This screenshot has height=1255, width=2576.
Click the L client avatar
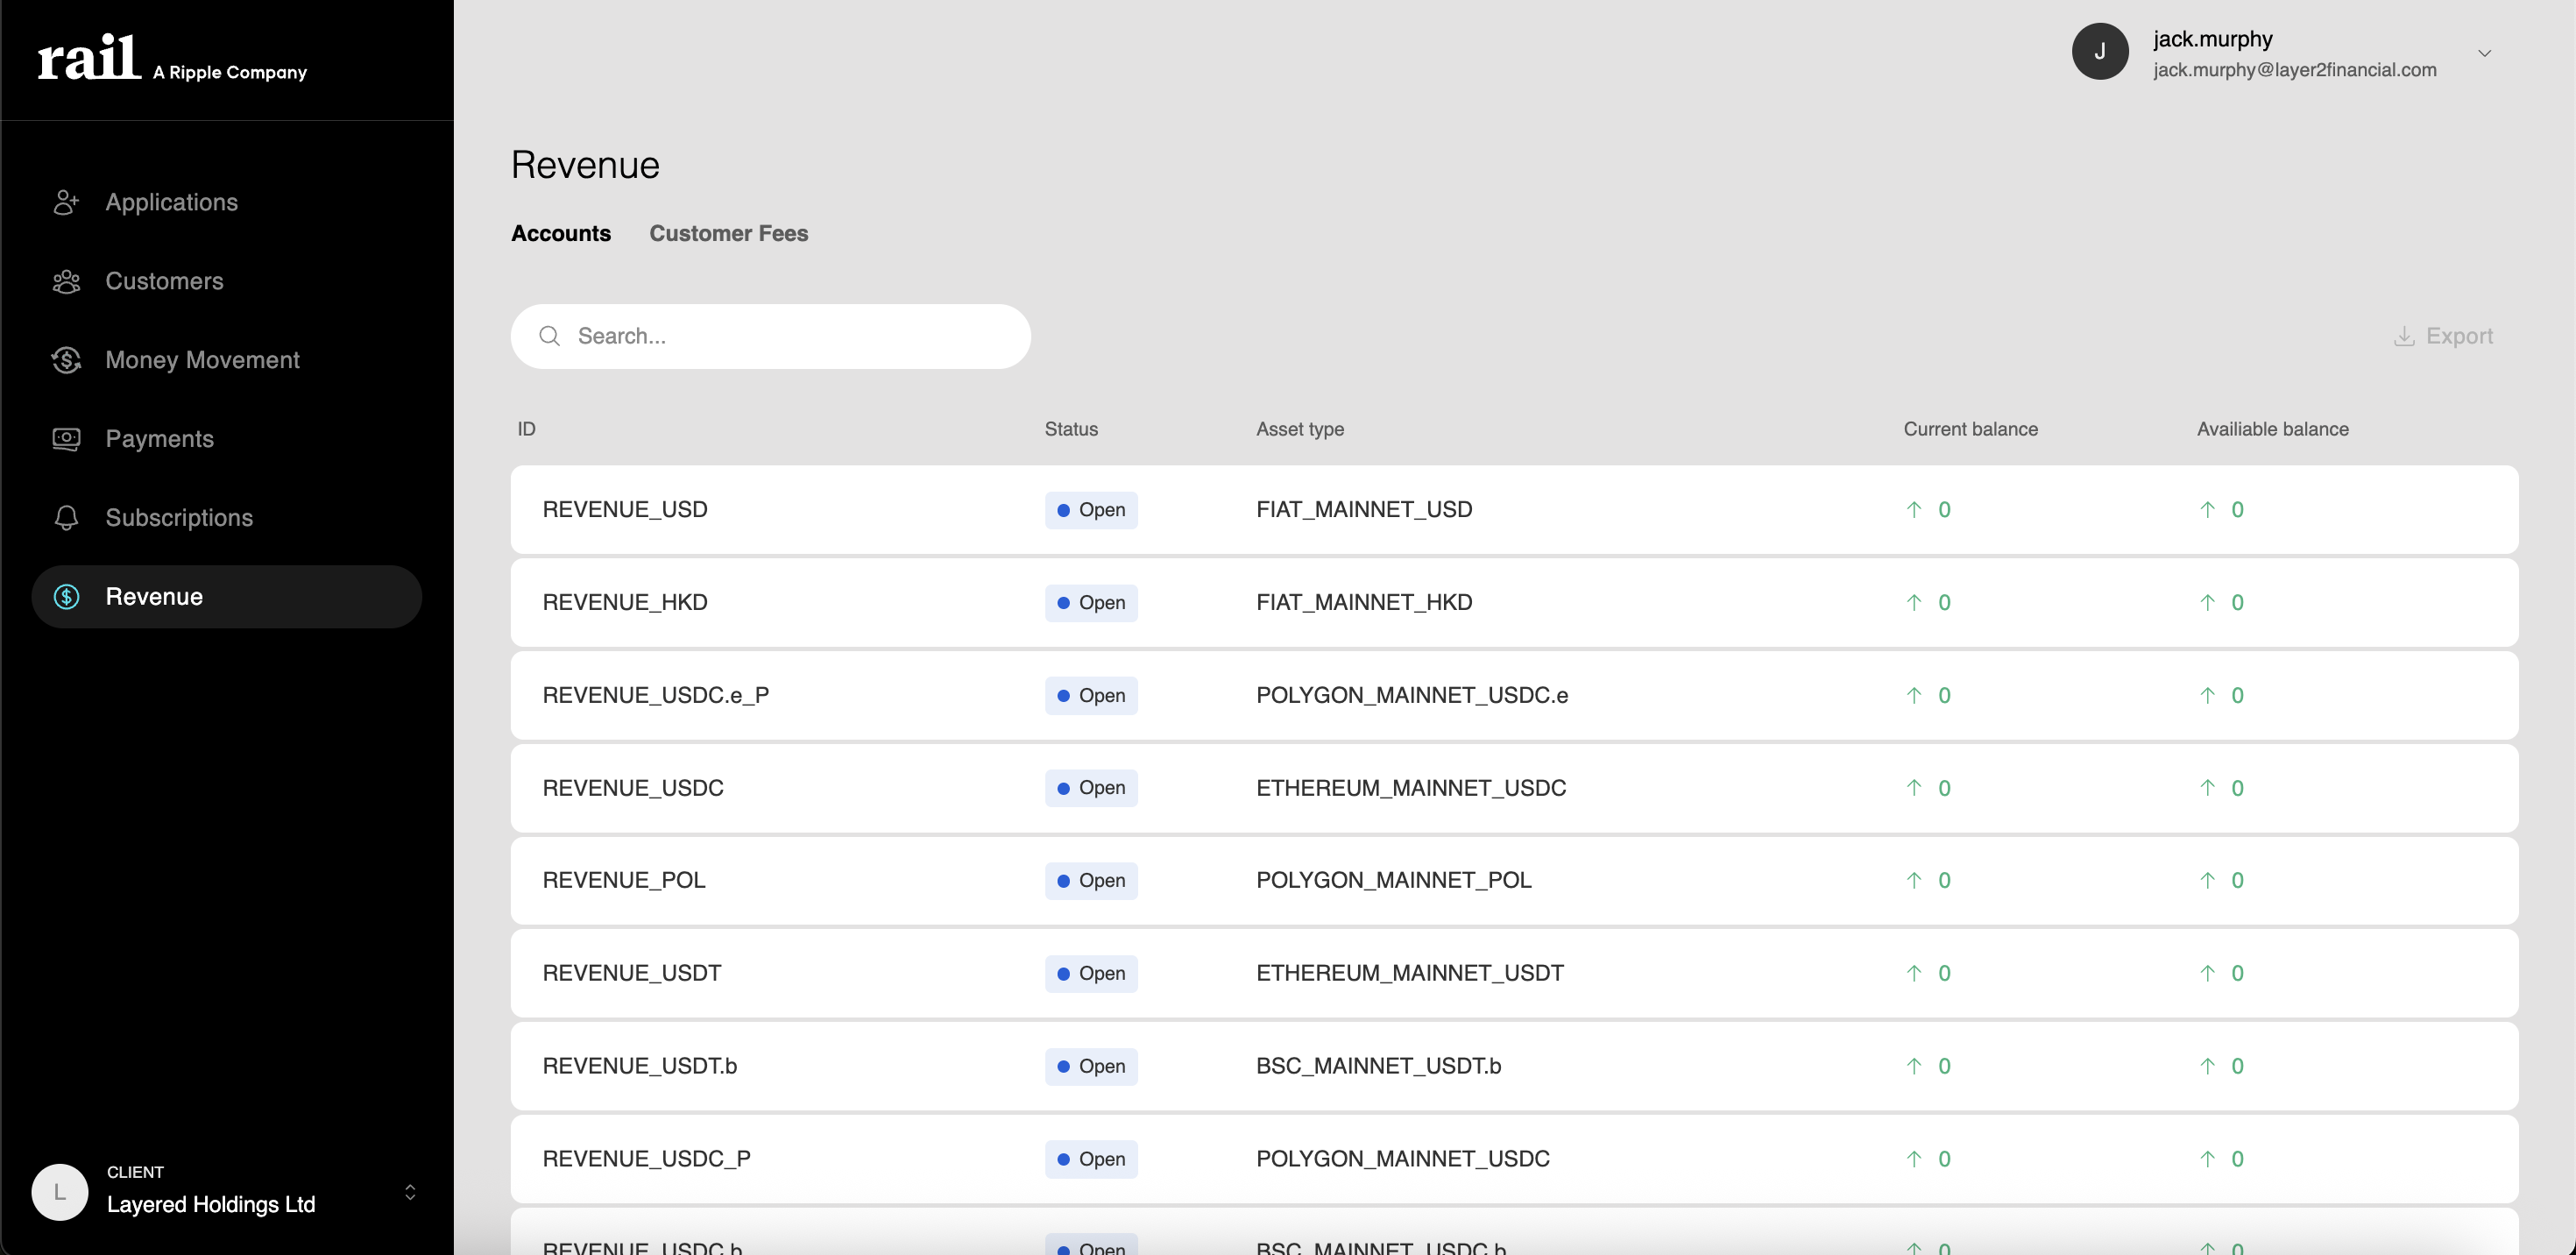click(x=60, y=1192)
